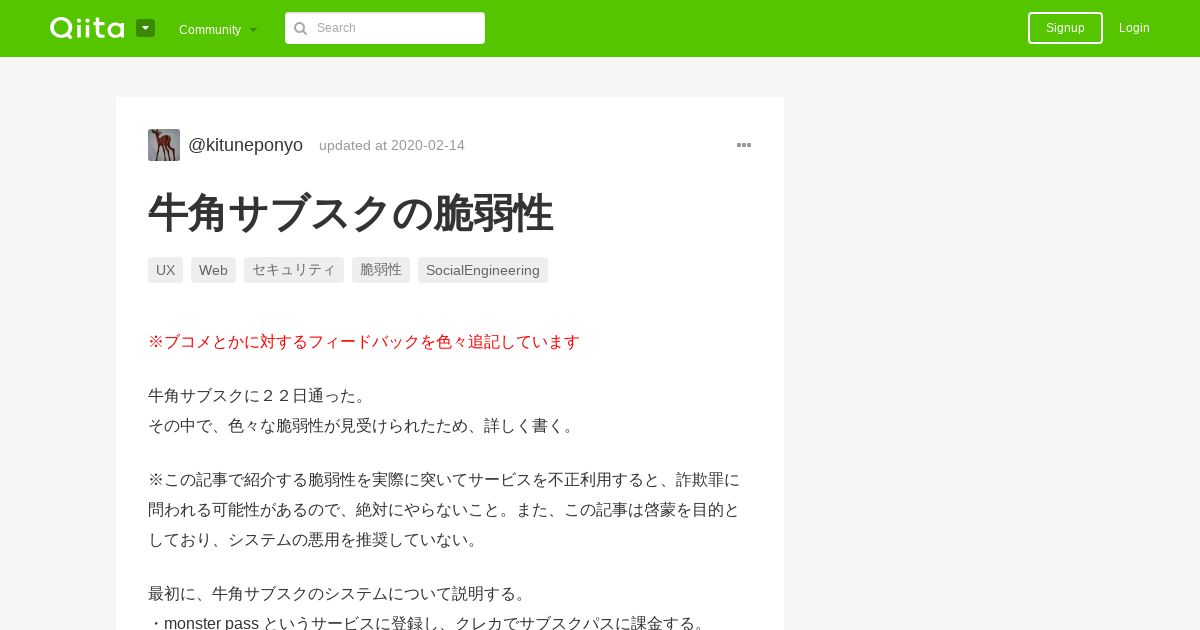This screenshot has height=630, width=1200.
Task: Select the 脆弱性 tag
Action: tap(381, 270)
